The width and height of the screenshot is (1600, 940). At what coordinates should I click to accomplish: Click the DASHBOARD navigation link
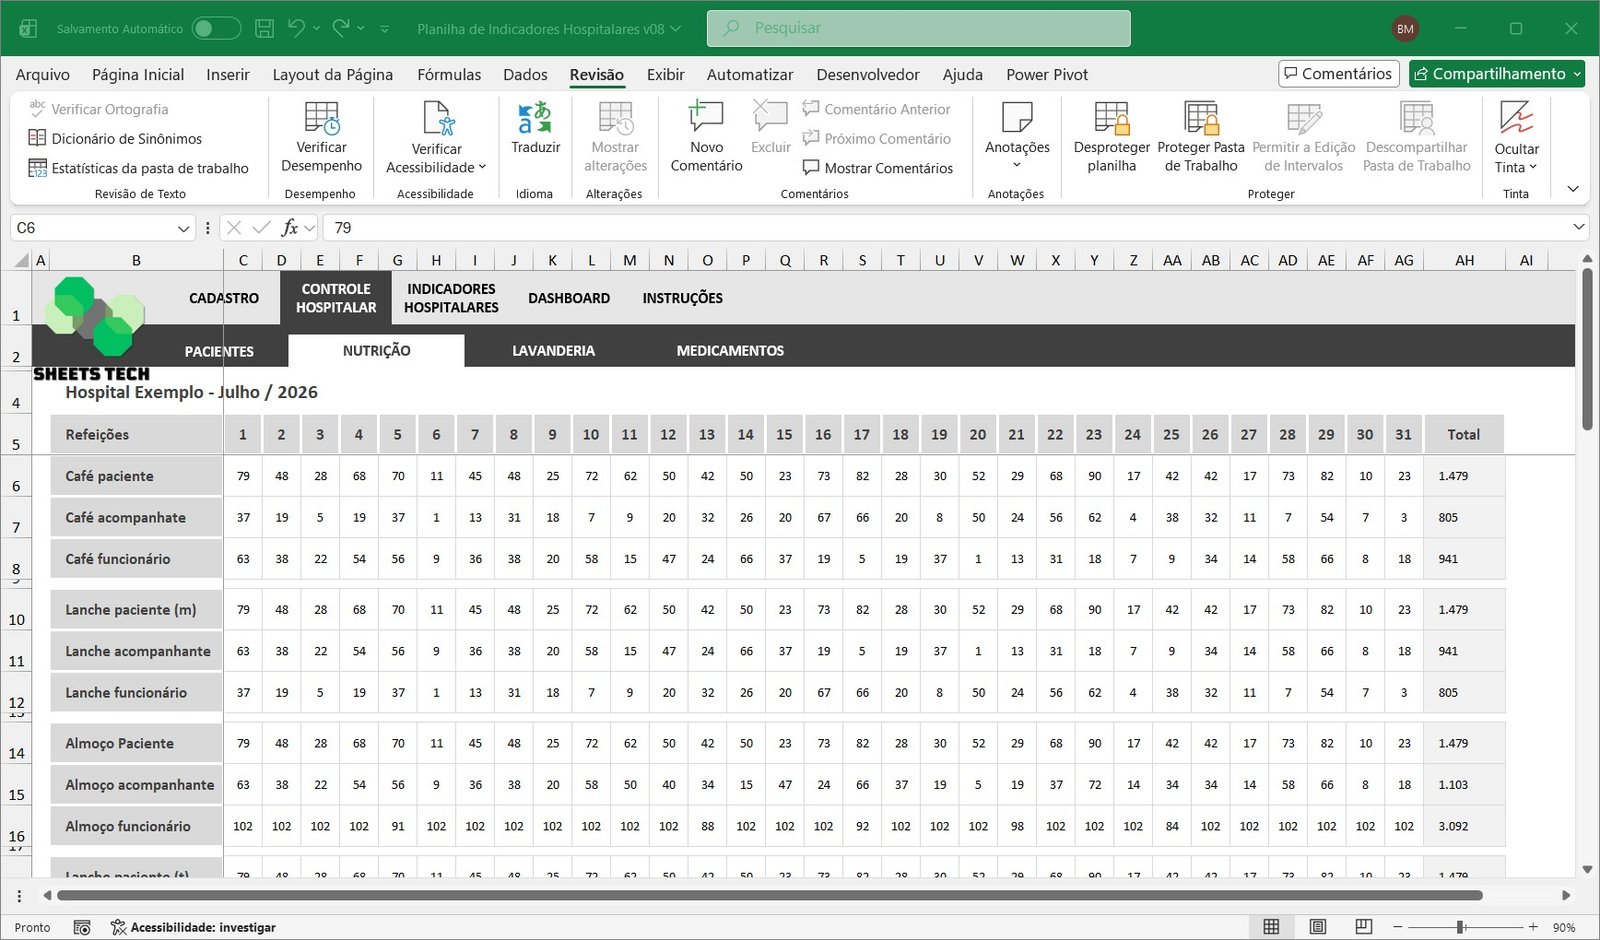(x=569, y=298)
